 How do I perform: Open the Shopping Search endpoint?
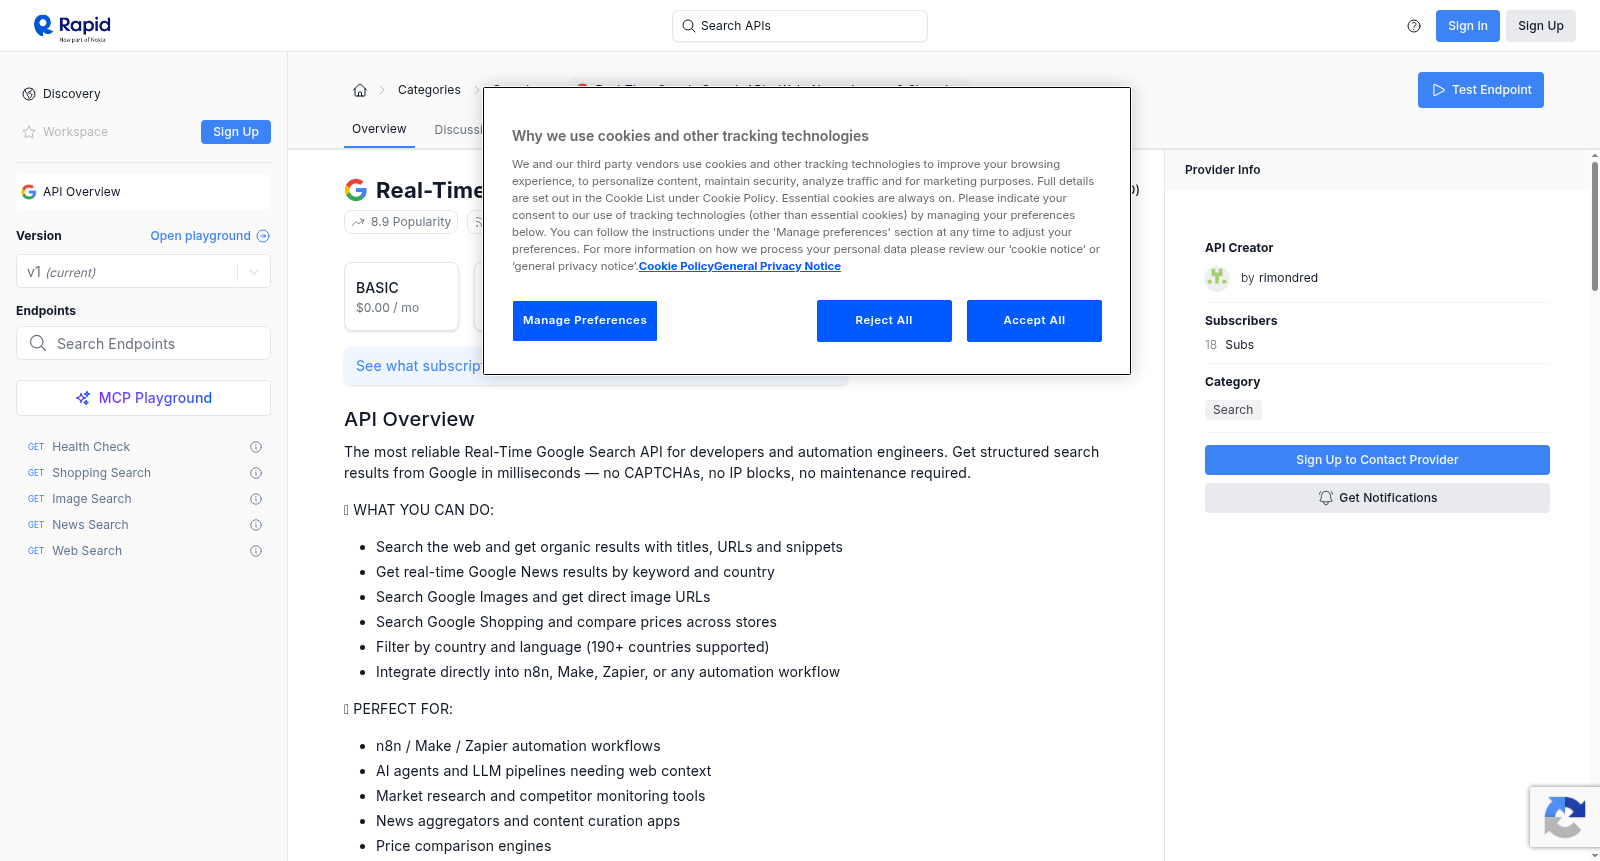101,473
